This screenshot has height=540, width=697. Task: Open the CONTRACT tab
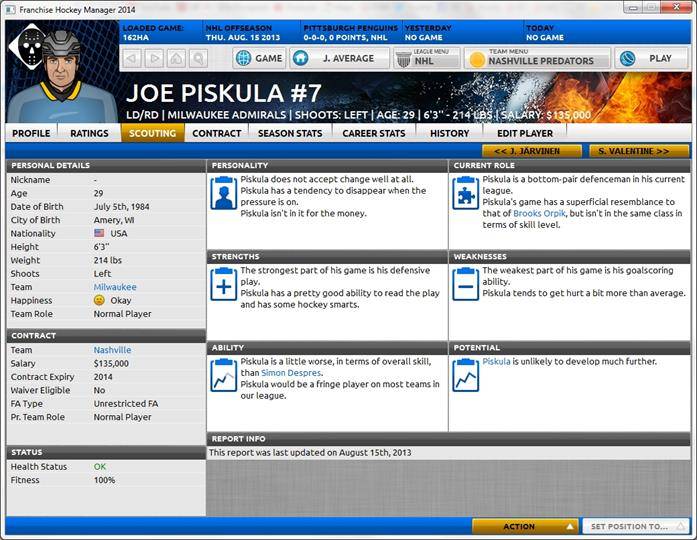coord(216,133)
